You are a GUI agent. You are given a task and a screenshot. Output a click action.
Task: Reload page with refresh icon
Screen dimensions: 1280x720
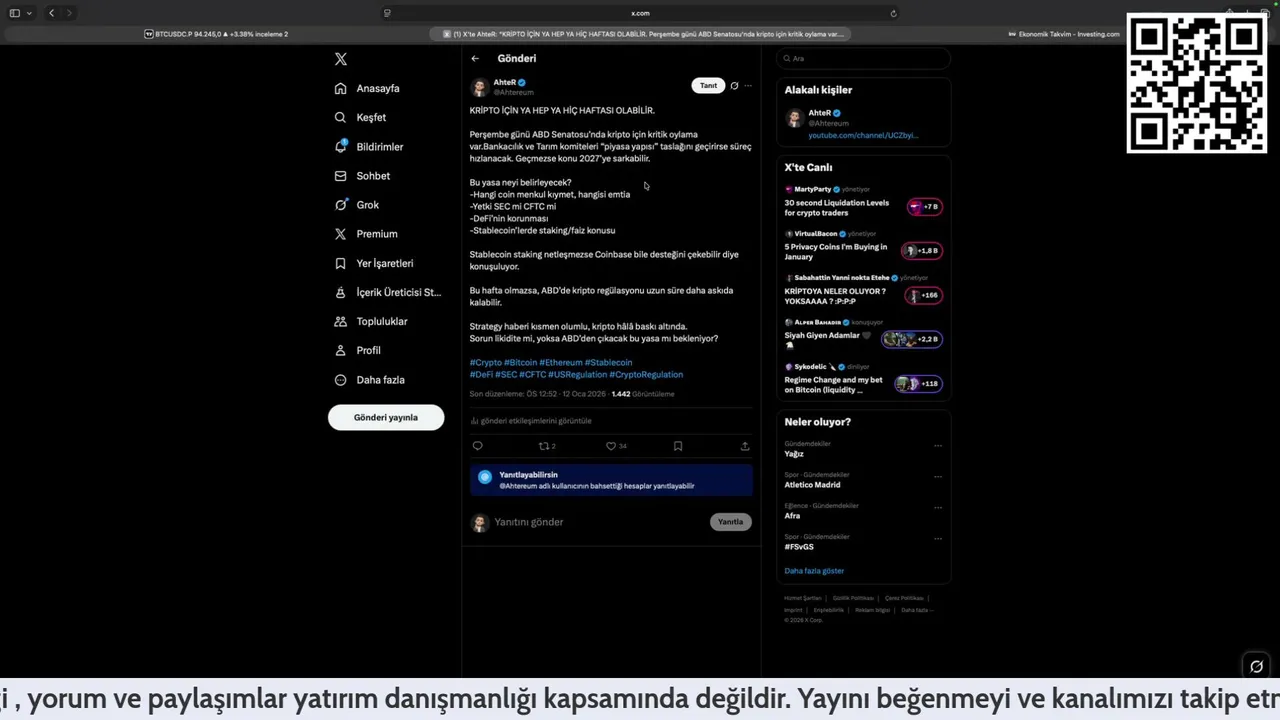click(893, 13)
